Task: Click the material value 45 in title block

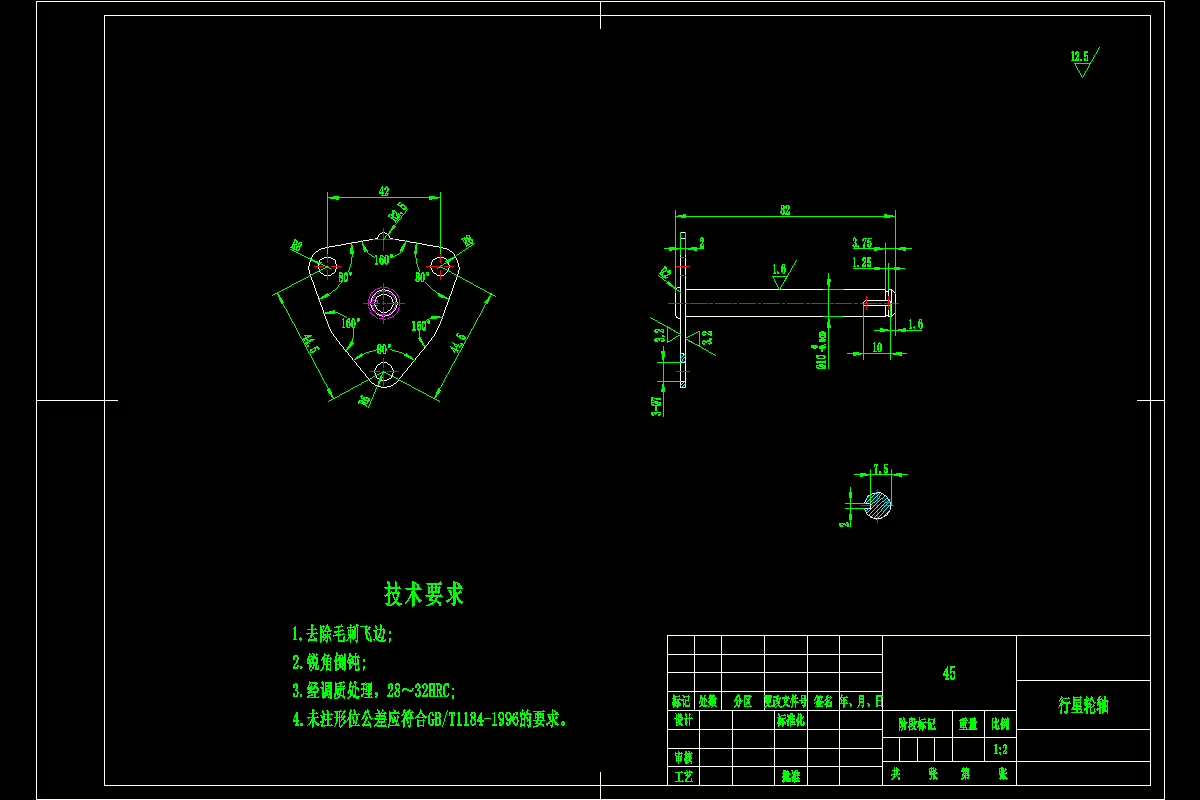Action: (x=949, y=673)
